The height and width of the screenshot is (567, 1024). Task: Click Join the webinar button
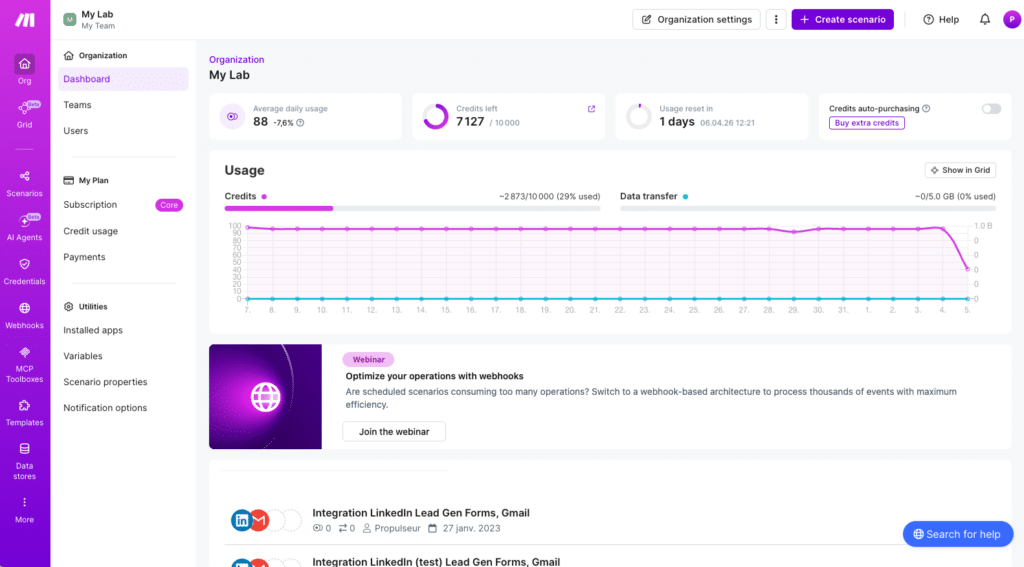394,432
